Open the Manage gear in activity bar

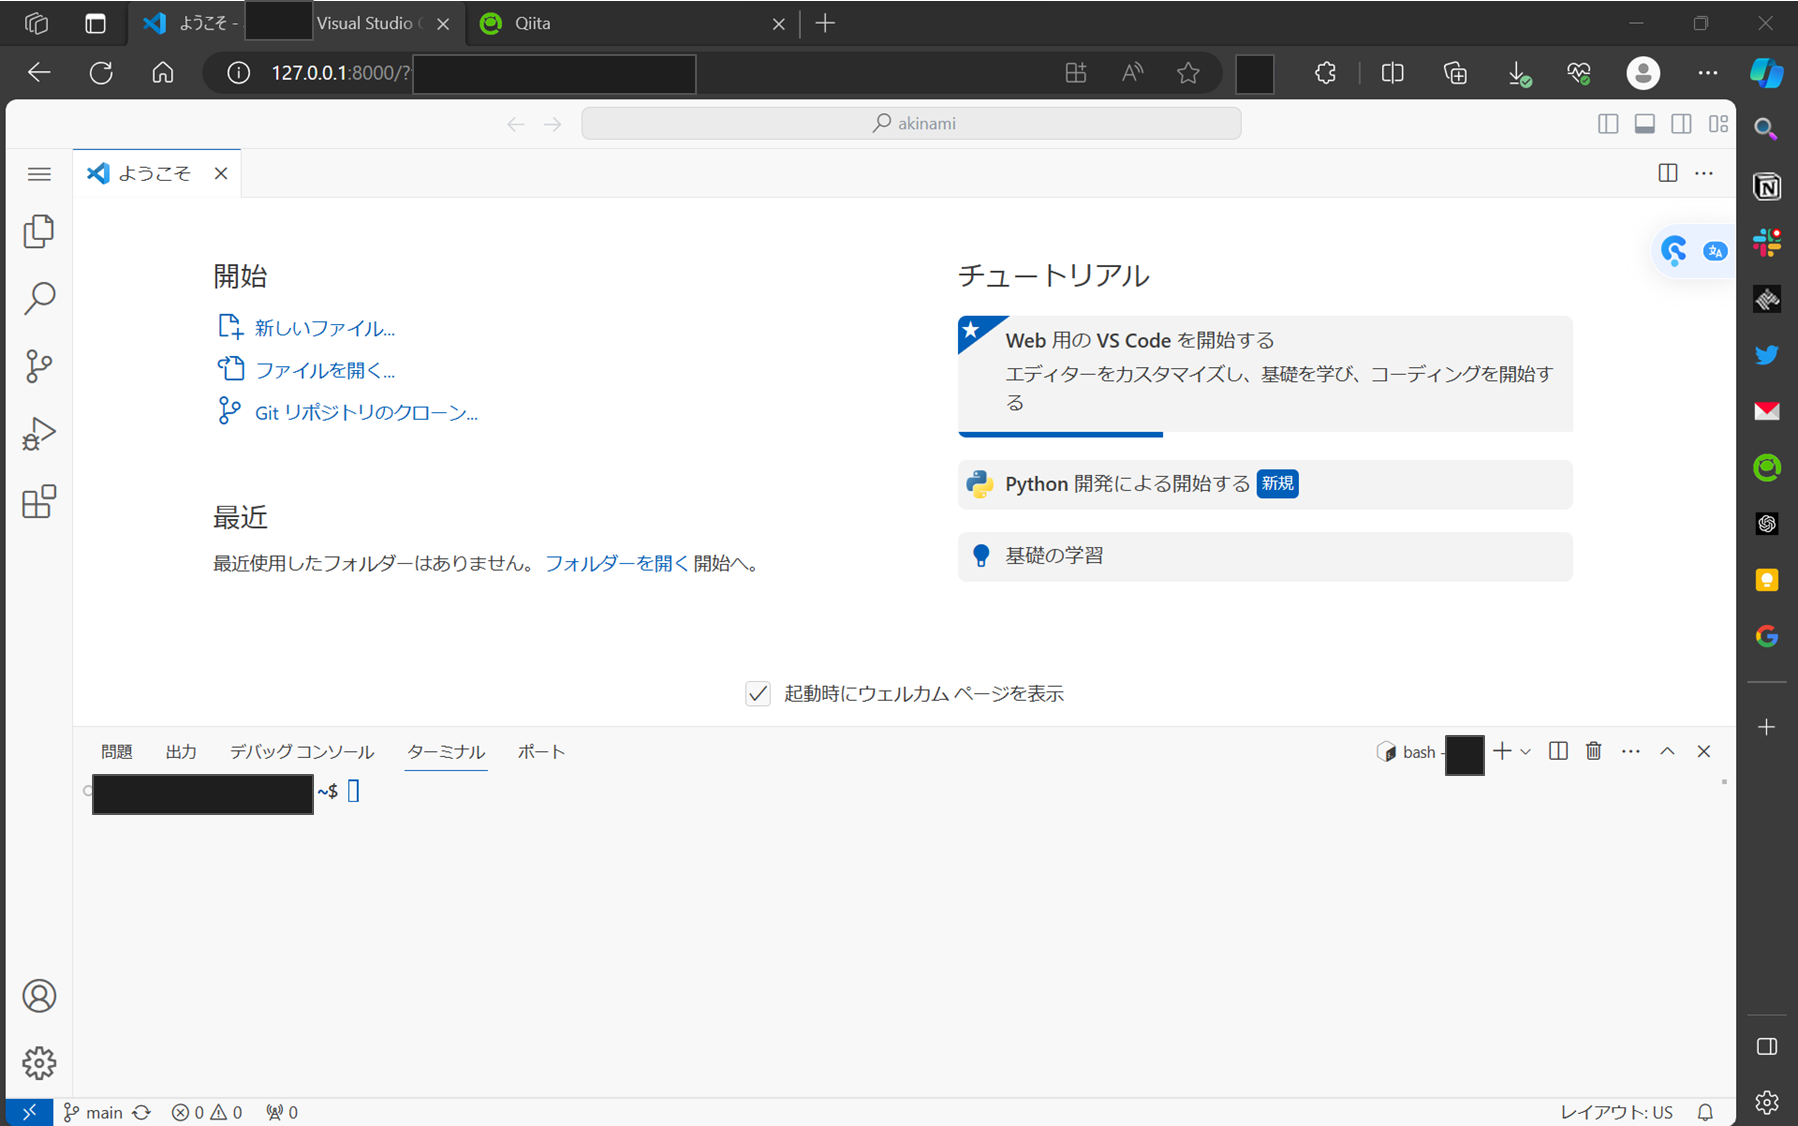[x=39, y=1063]
